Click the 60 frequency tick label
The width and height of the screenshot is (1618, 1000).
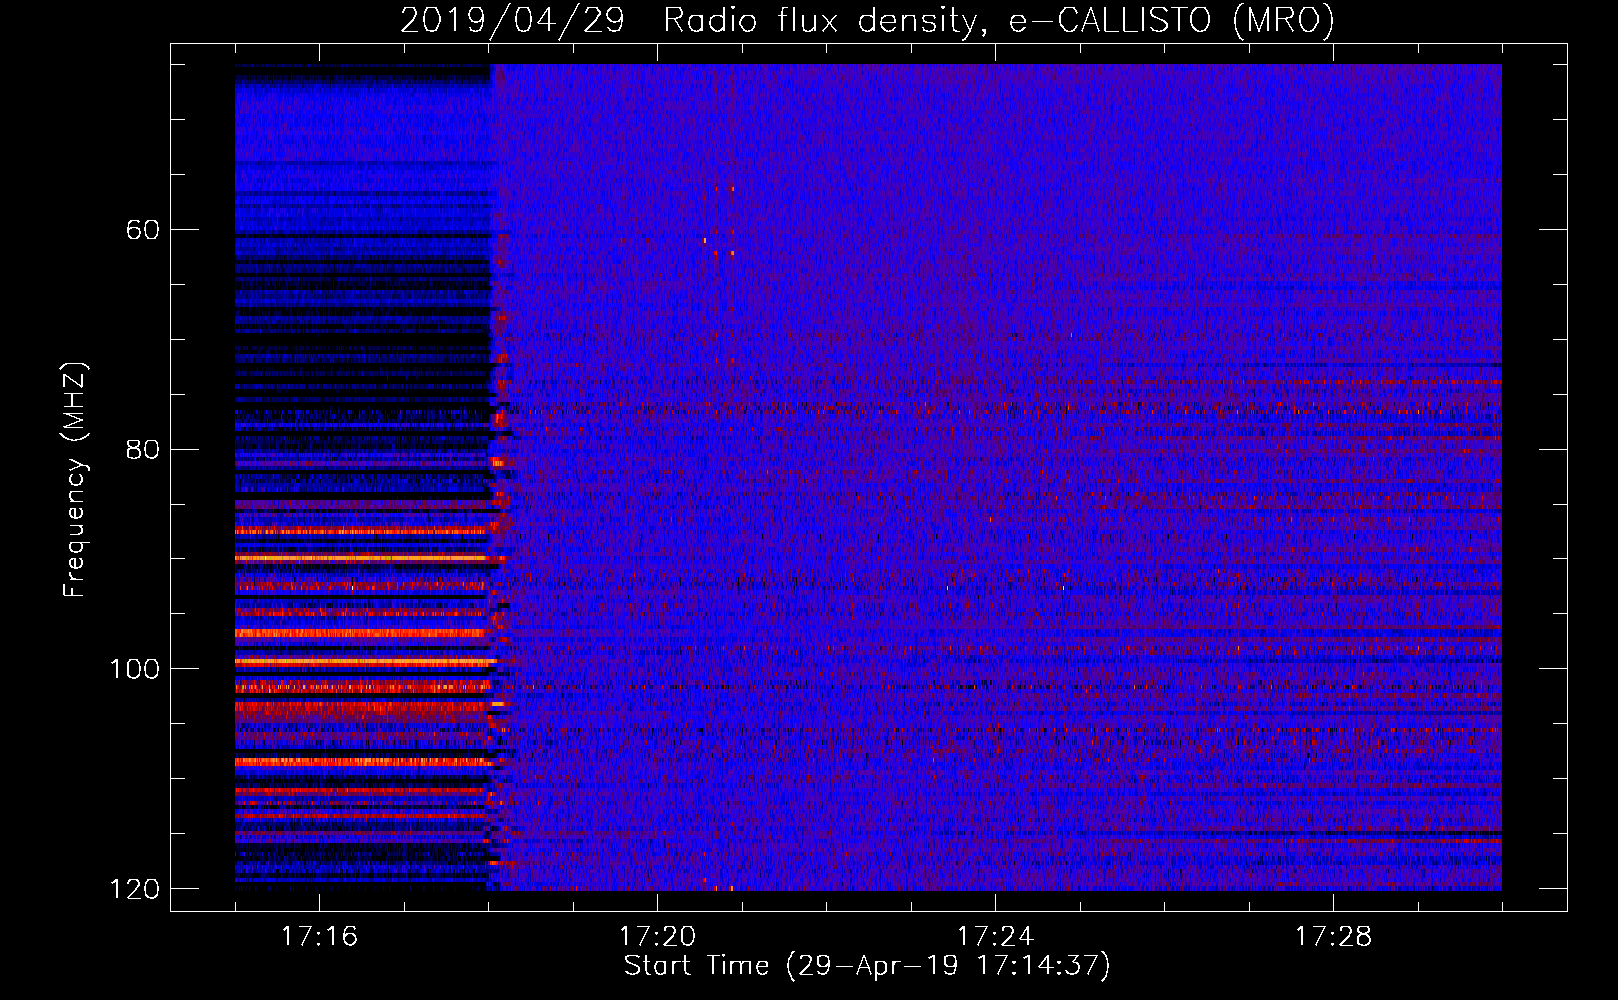coord(143,230)
